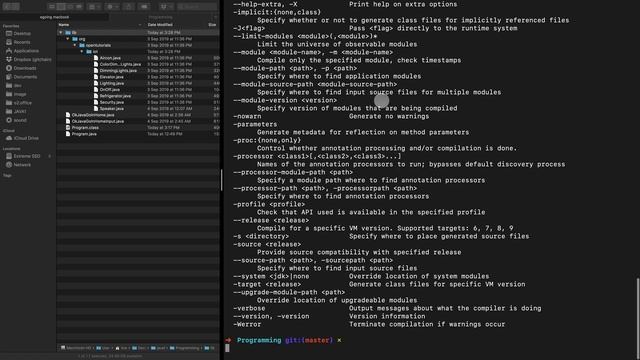Image resolution: width=640 pixels, height=360 pixels.
Task: Switch Finder to column view
Action: pyautogui.click(x=70, y=7)
